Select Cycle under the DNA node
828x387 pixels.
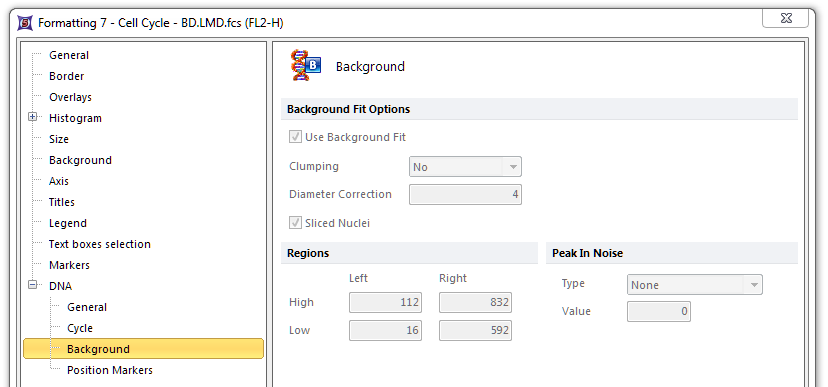(x=80, y=328)
